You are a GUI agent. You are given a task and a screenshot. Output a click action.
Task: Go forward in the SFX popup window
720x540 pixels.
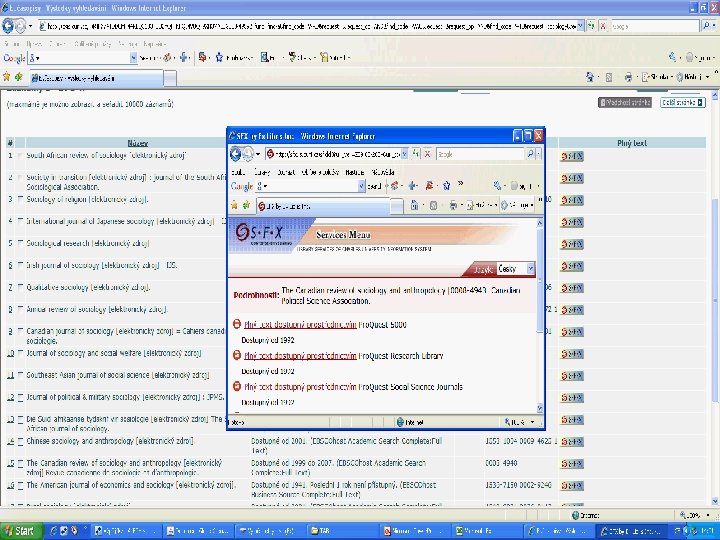248,154
